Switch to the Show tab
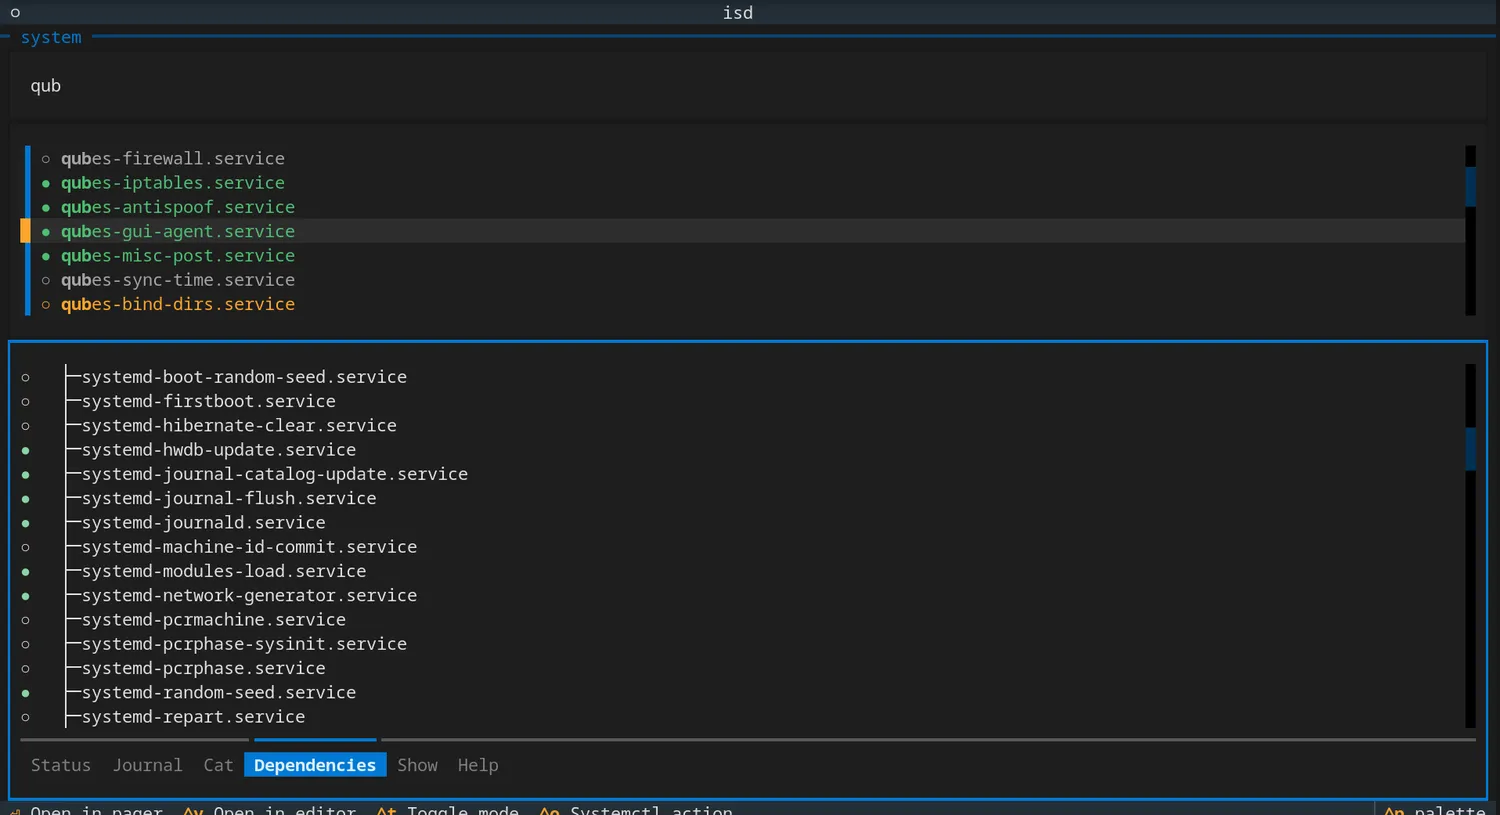 [417, 765]
